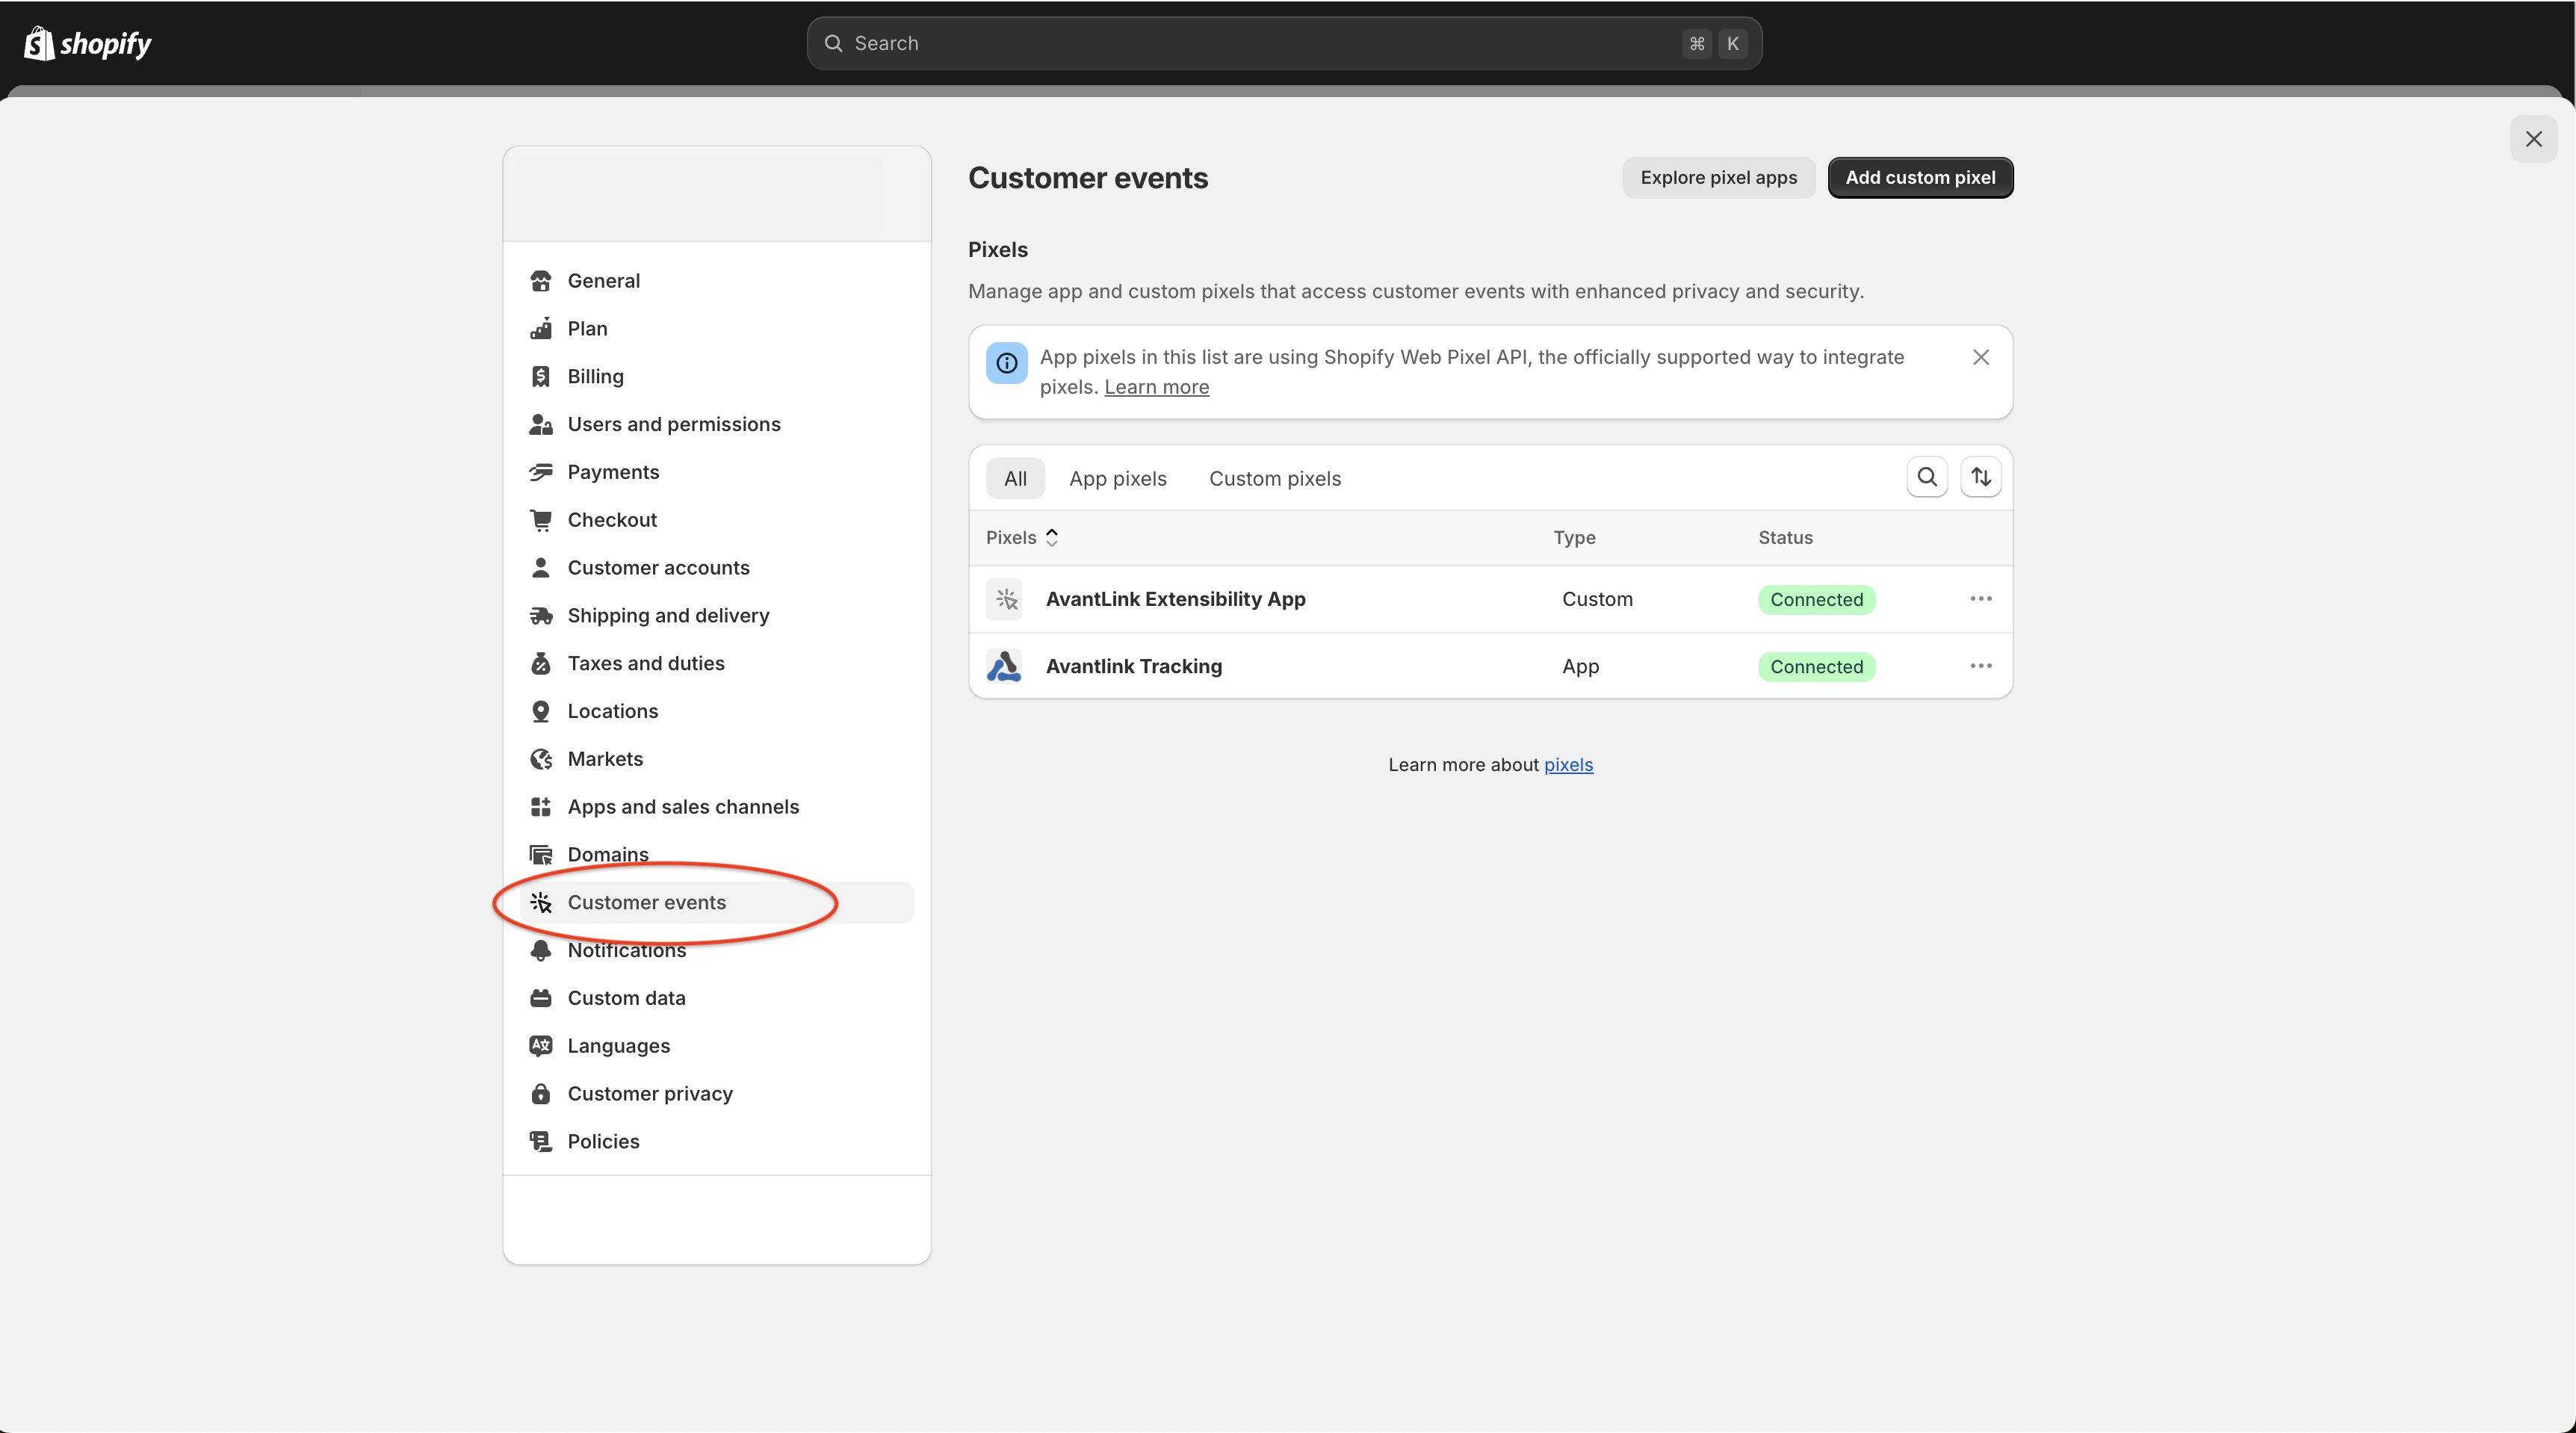The image size is (2576, 1433).
Task: Click the Checkout cart icon
Action: [x=541, y=520]
